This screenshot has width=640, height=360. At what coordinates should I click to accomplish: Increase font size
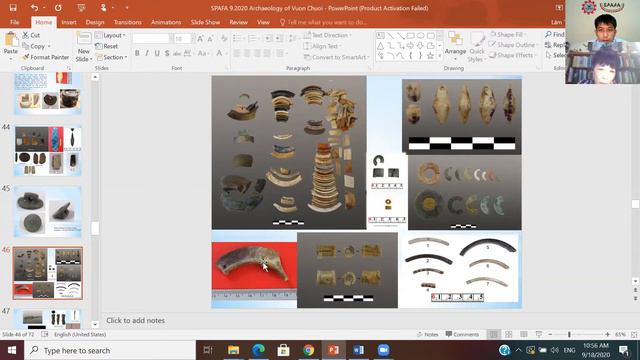[200, 39]
